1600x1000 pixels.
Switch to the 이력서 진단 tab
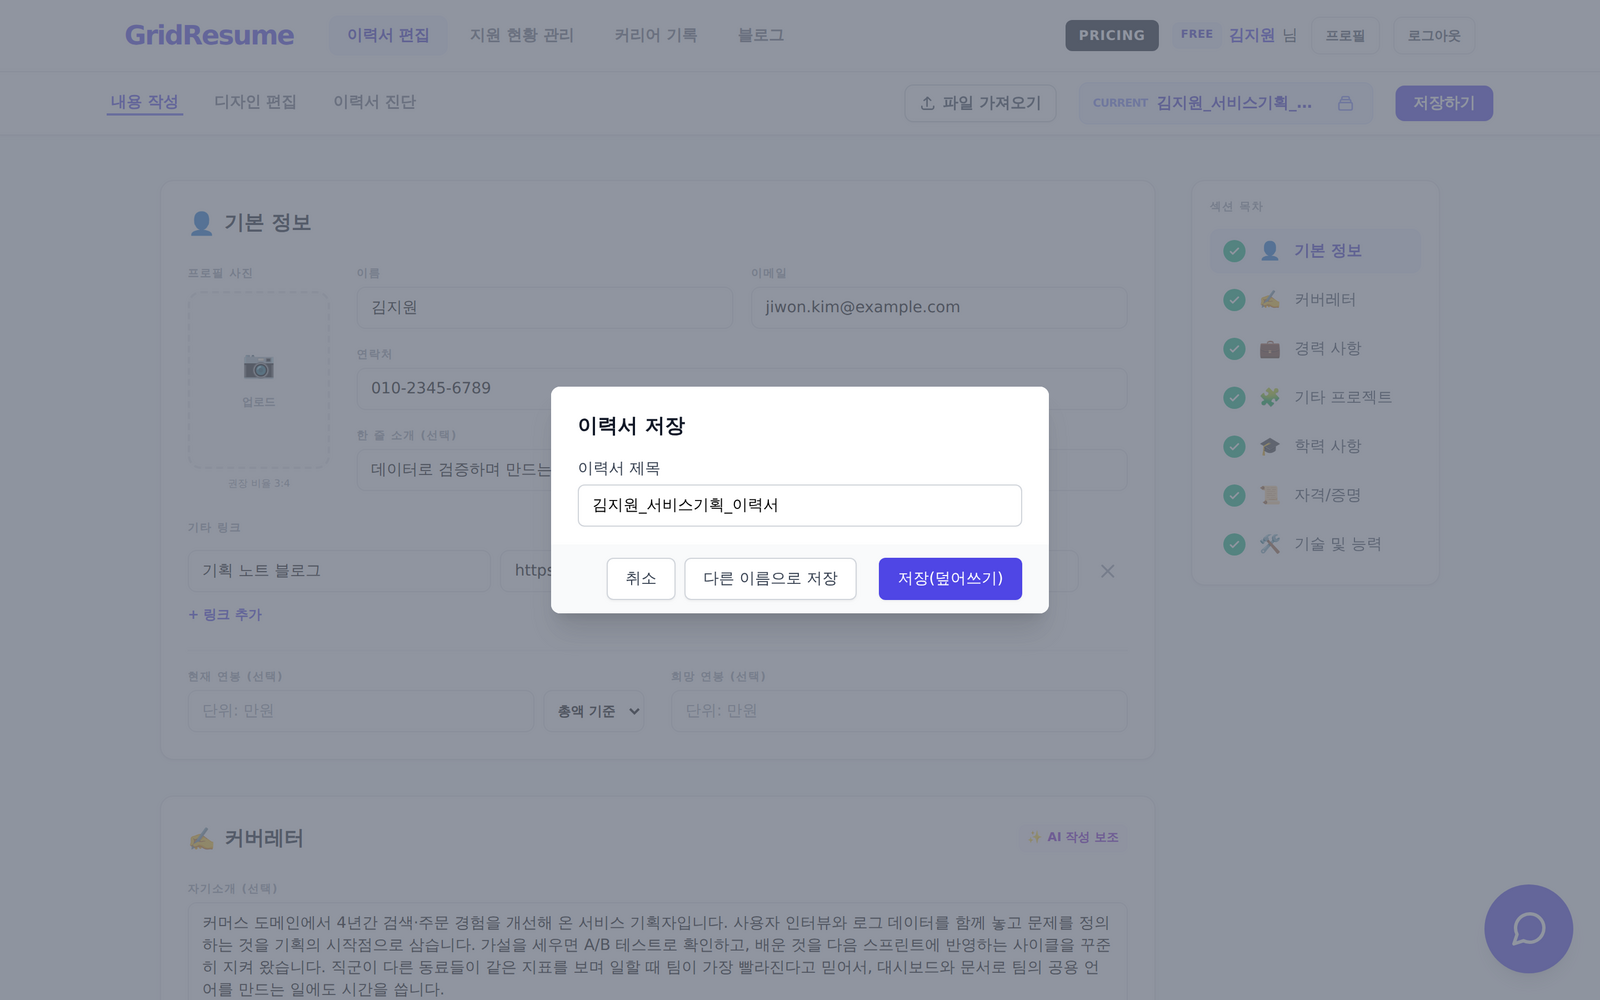click(x=374, y=102)
